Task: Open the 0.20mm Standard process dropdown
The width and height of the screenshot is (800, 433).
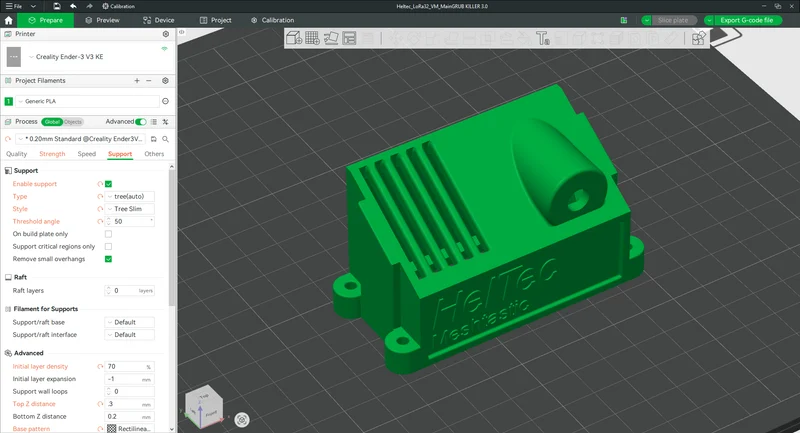Action: [81, 139]
